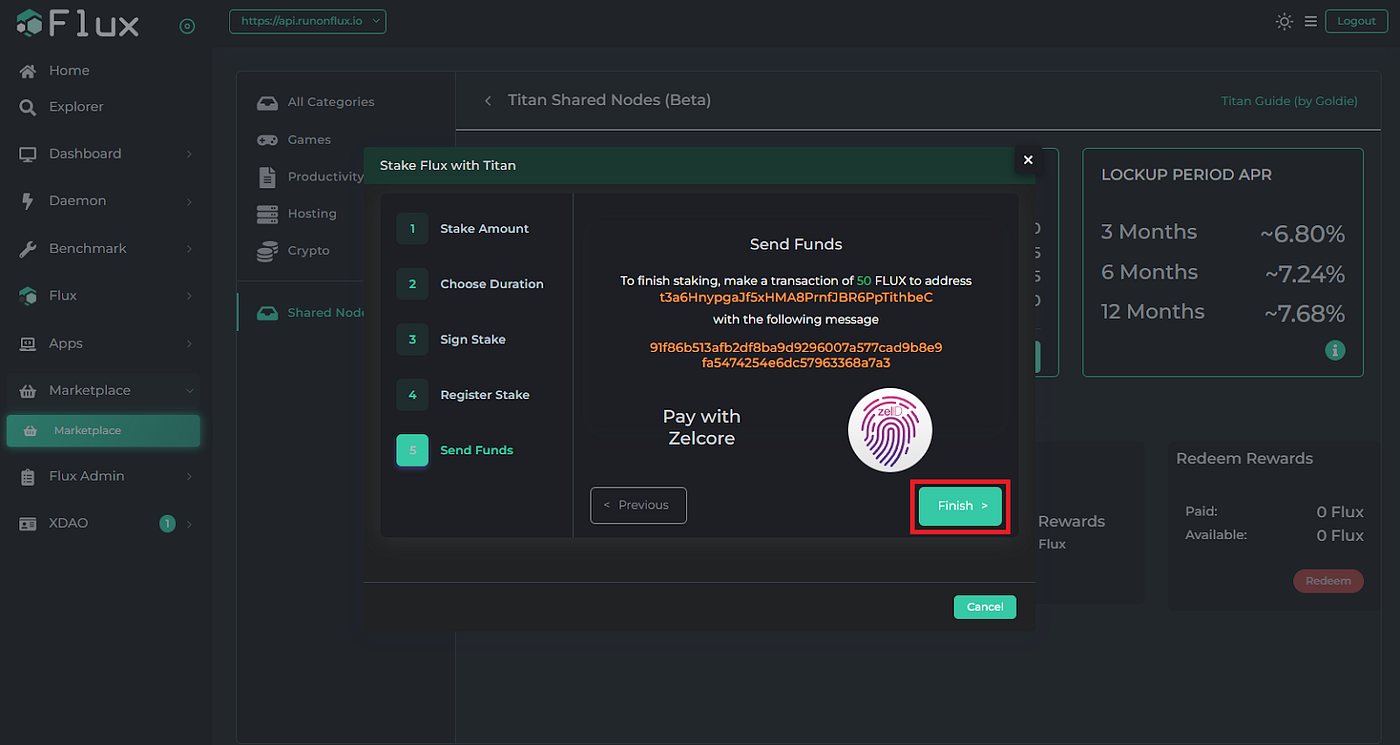Click the Marketplace basket icon in sidebar
The width and height of the screenshot is (1400, 745).
coord(28,390)
